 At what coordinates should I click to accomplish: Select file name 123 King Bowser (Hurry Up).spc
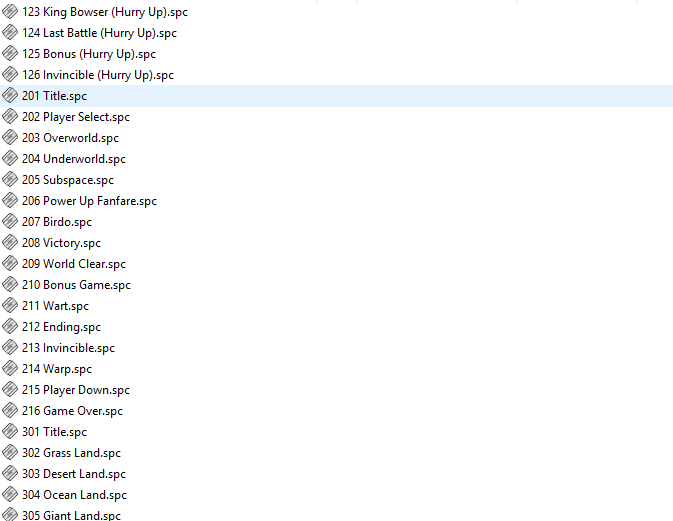pyautogui.click(x=105, y=12)
